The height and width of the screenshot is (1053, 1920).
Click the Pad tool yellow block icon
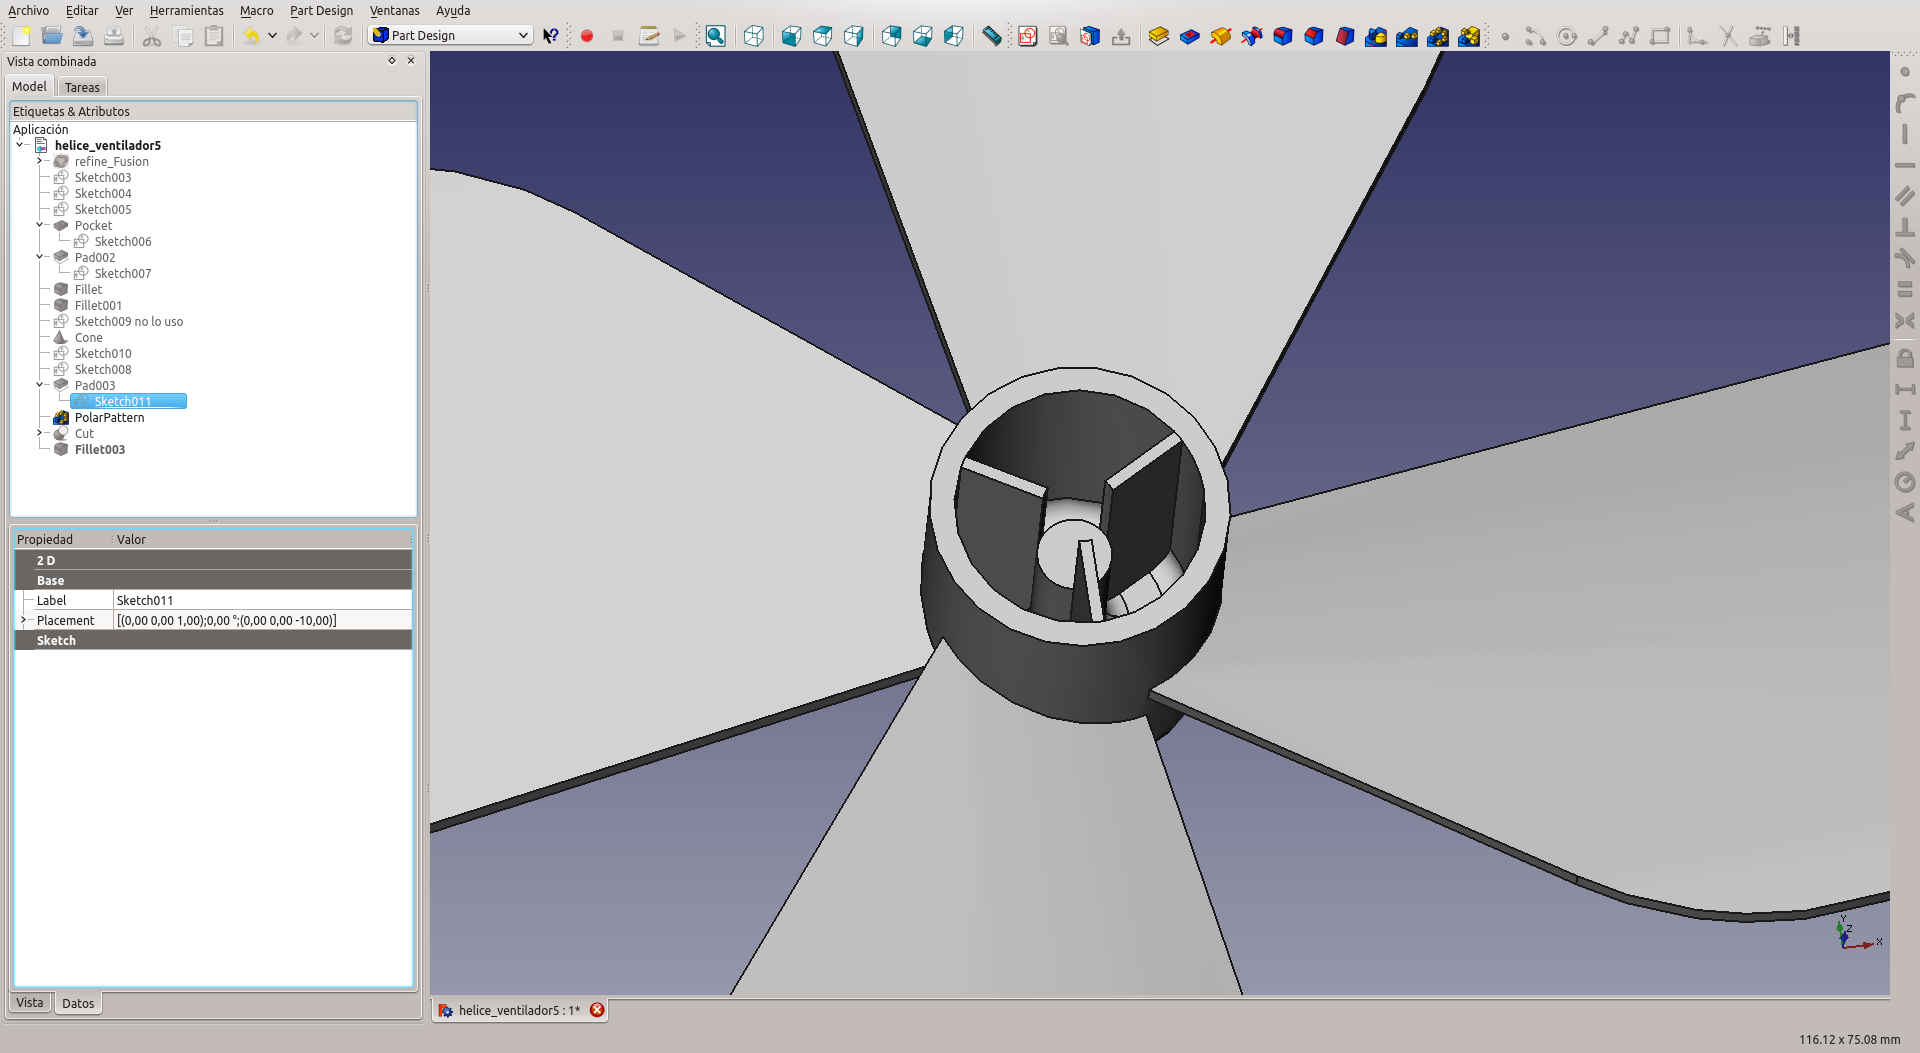(x=1159, y=36)
